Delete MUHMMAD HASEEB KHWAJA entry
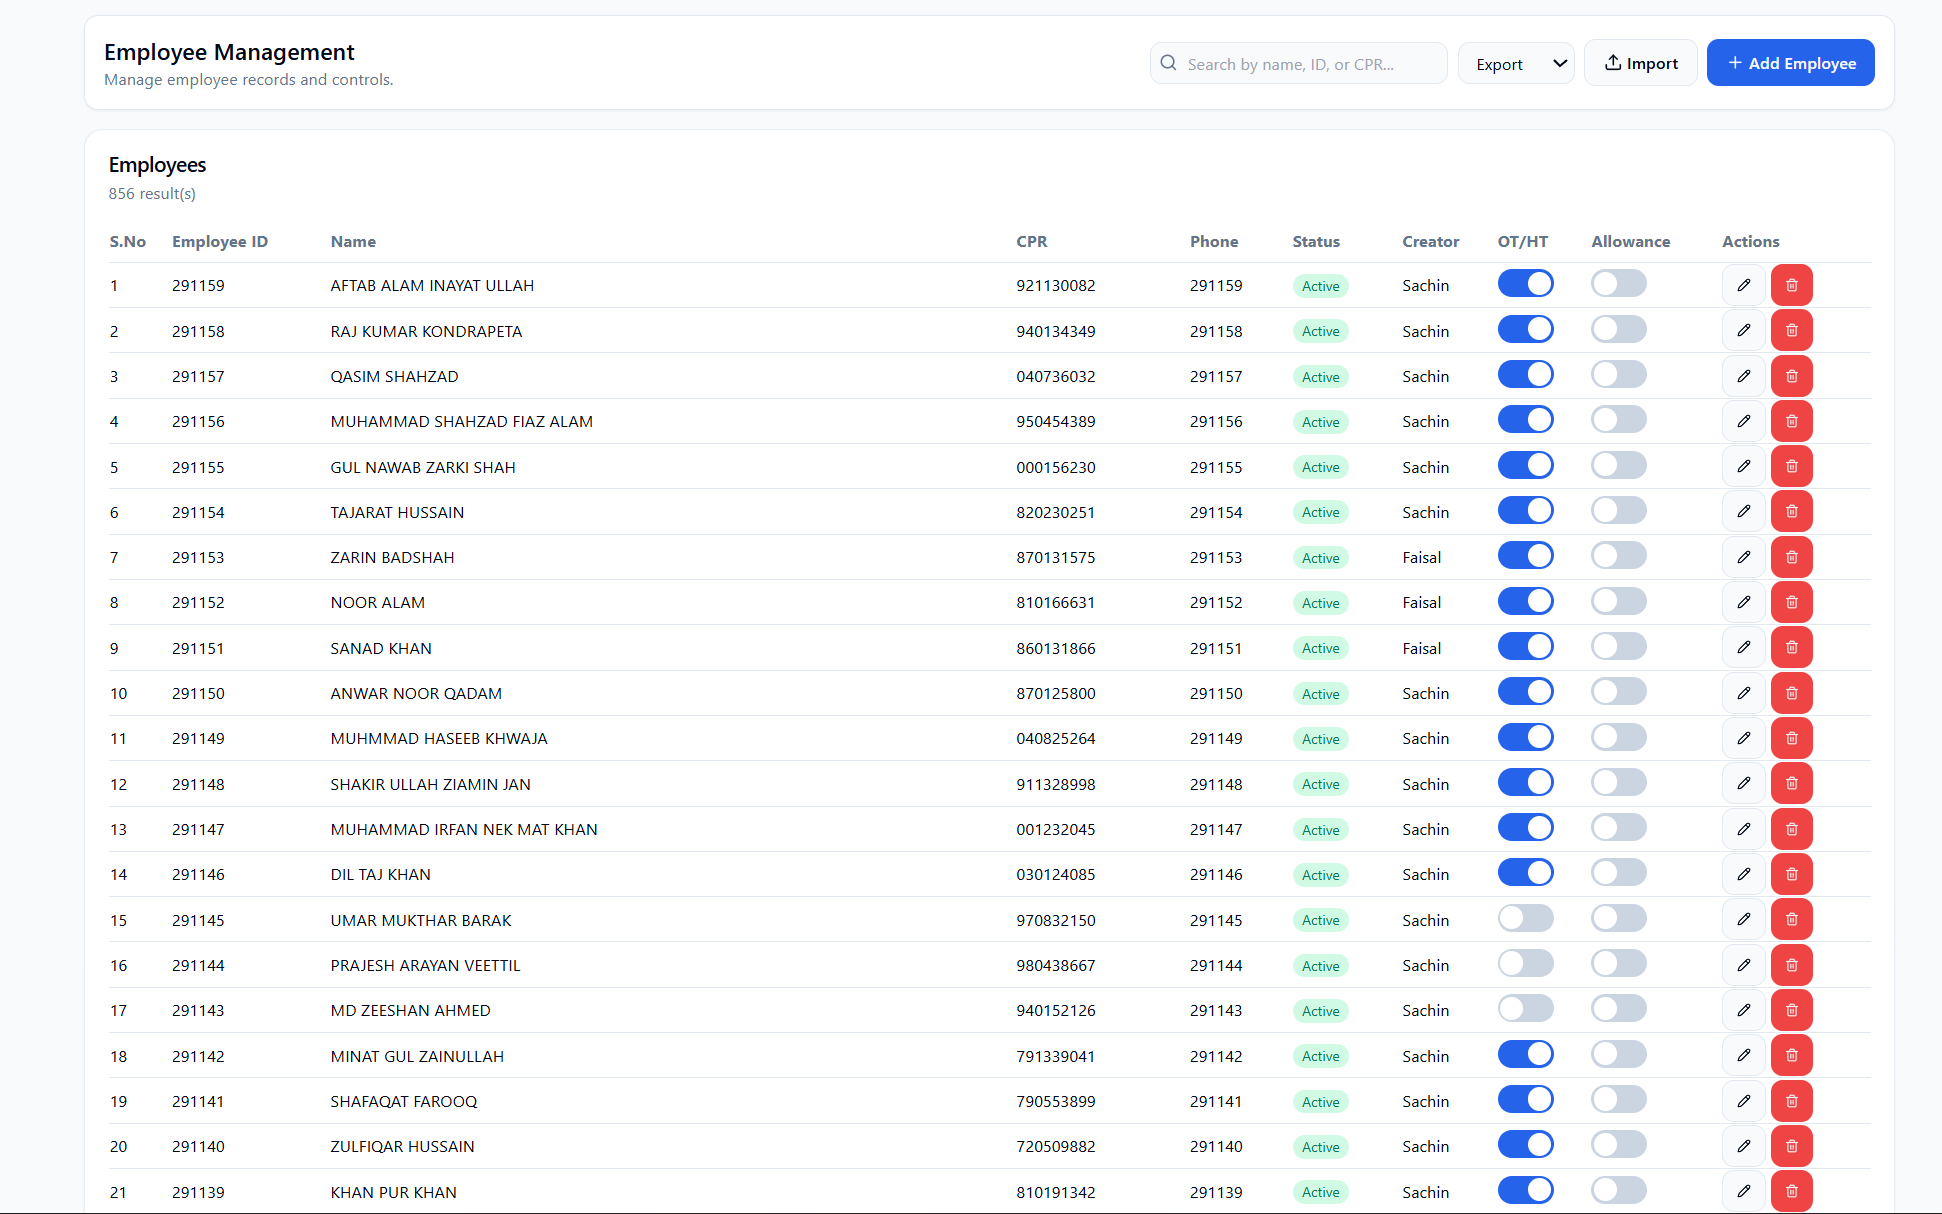Viewport: 1942px width, 1214px height. tap(1791, 738)
